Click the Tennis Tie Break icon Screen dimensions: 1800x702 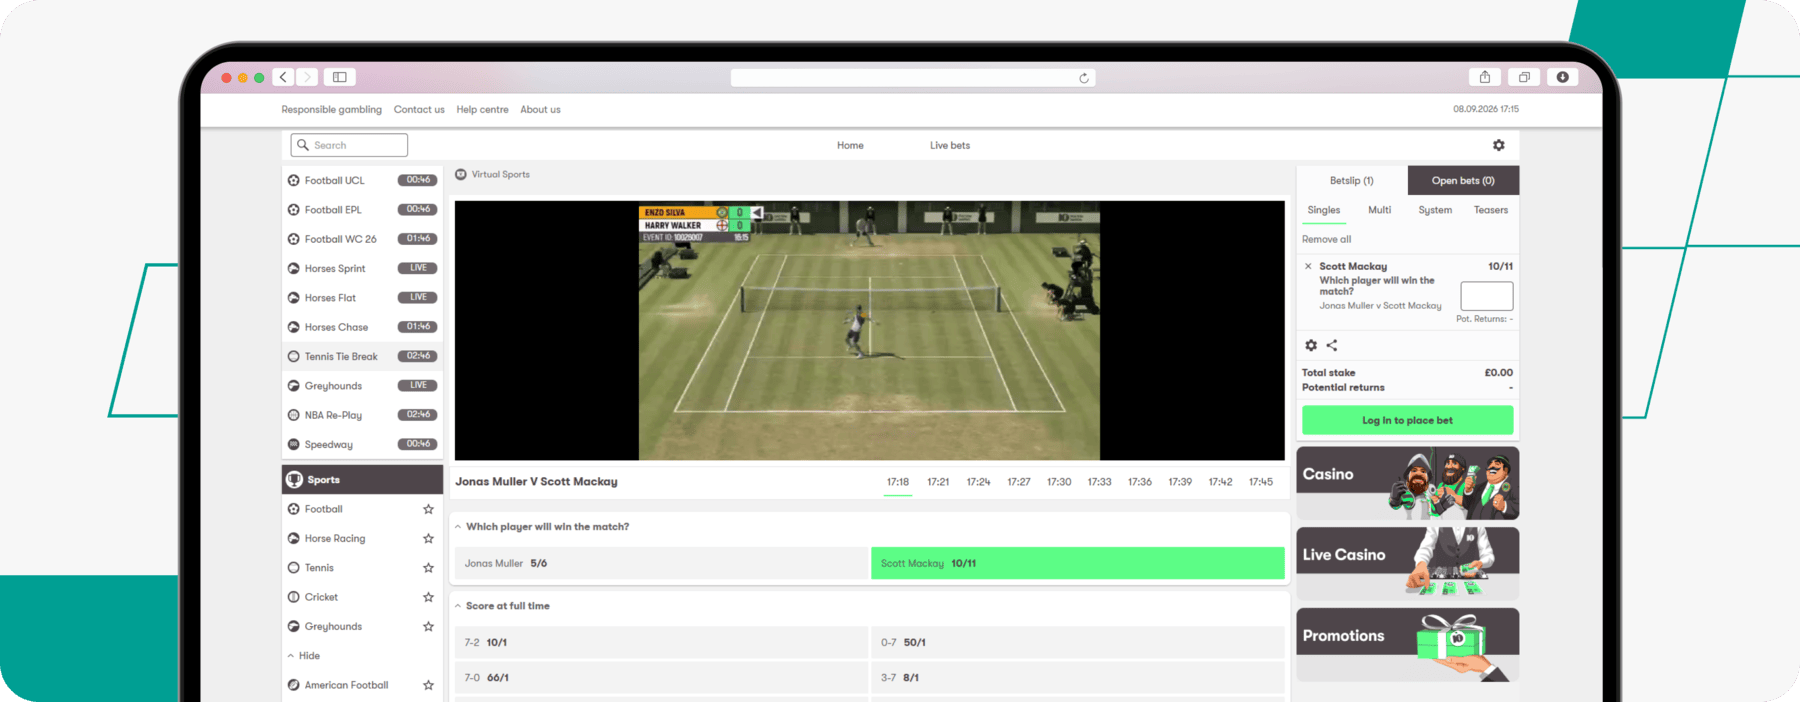coord(294,357)
